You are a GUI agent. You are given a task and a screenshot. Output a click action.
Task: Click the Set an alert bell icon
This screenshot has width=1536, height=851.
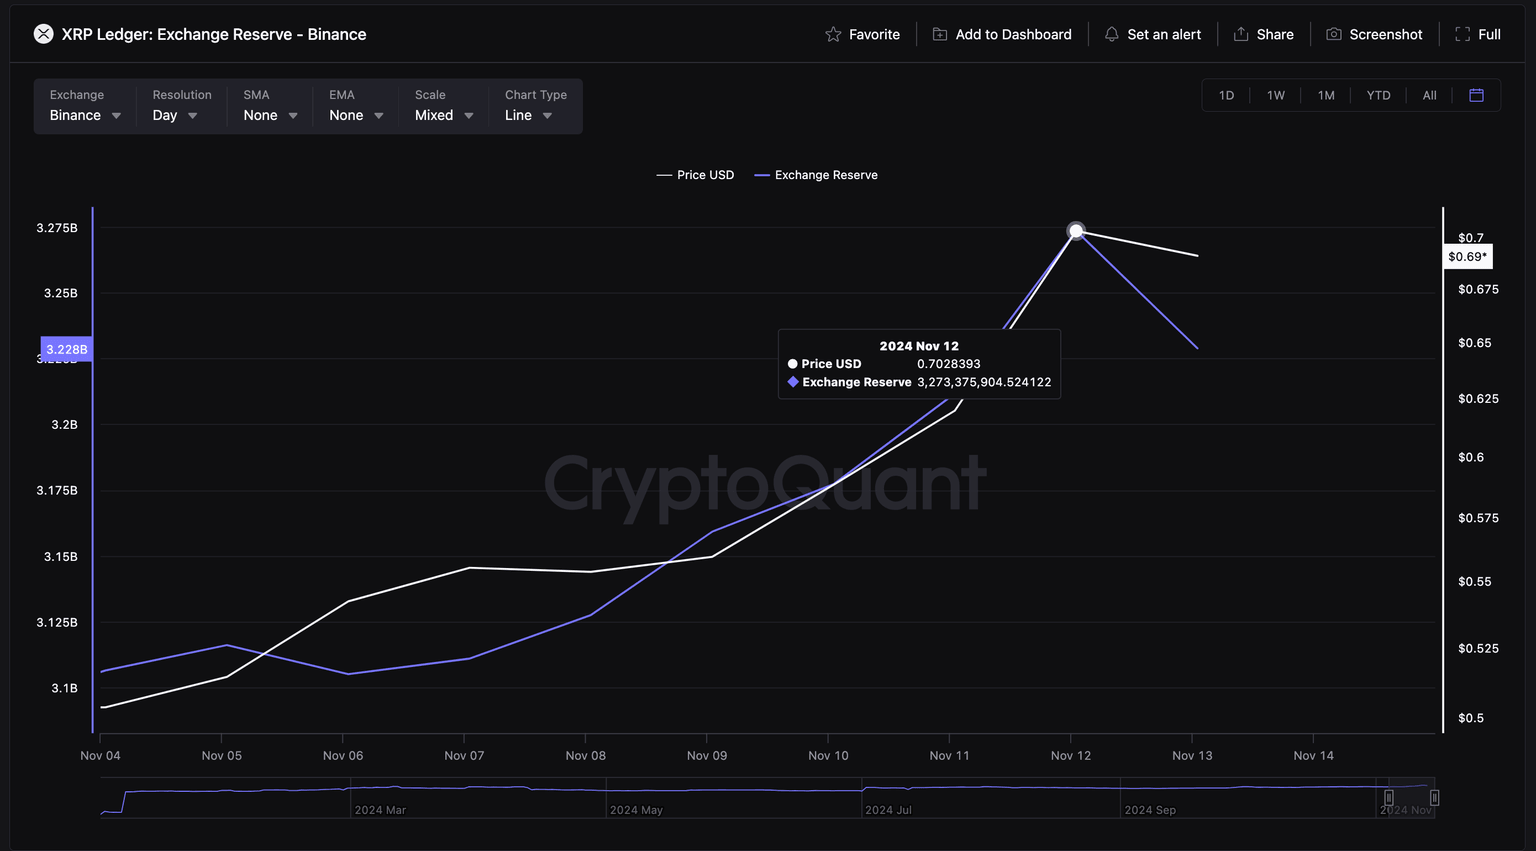click(1111, 34)
